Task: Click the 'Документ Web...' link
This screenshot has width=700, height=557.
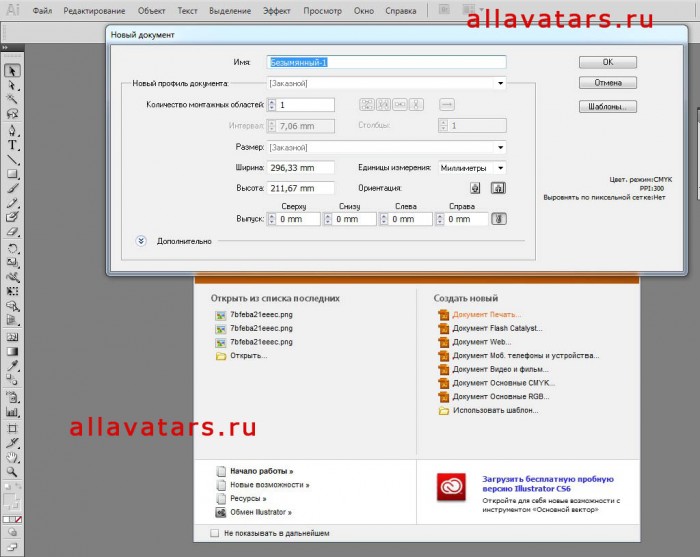Action: (482, 342)
